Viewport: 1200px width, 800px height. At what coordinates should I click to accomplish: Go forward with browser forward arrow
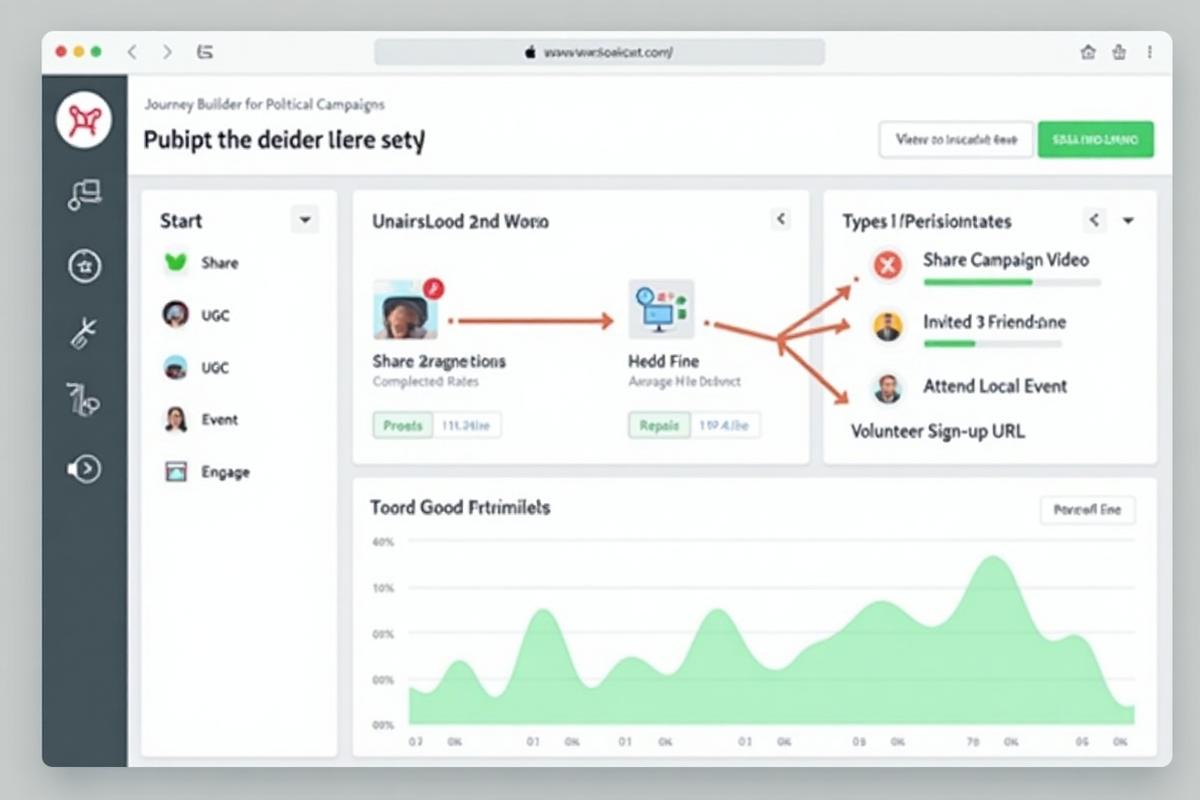[x=167, y=52]
